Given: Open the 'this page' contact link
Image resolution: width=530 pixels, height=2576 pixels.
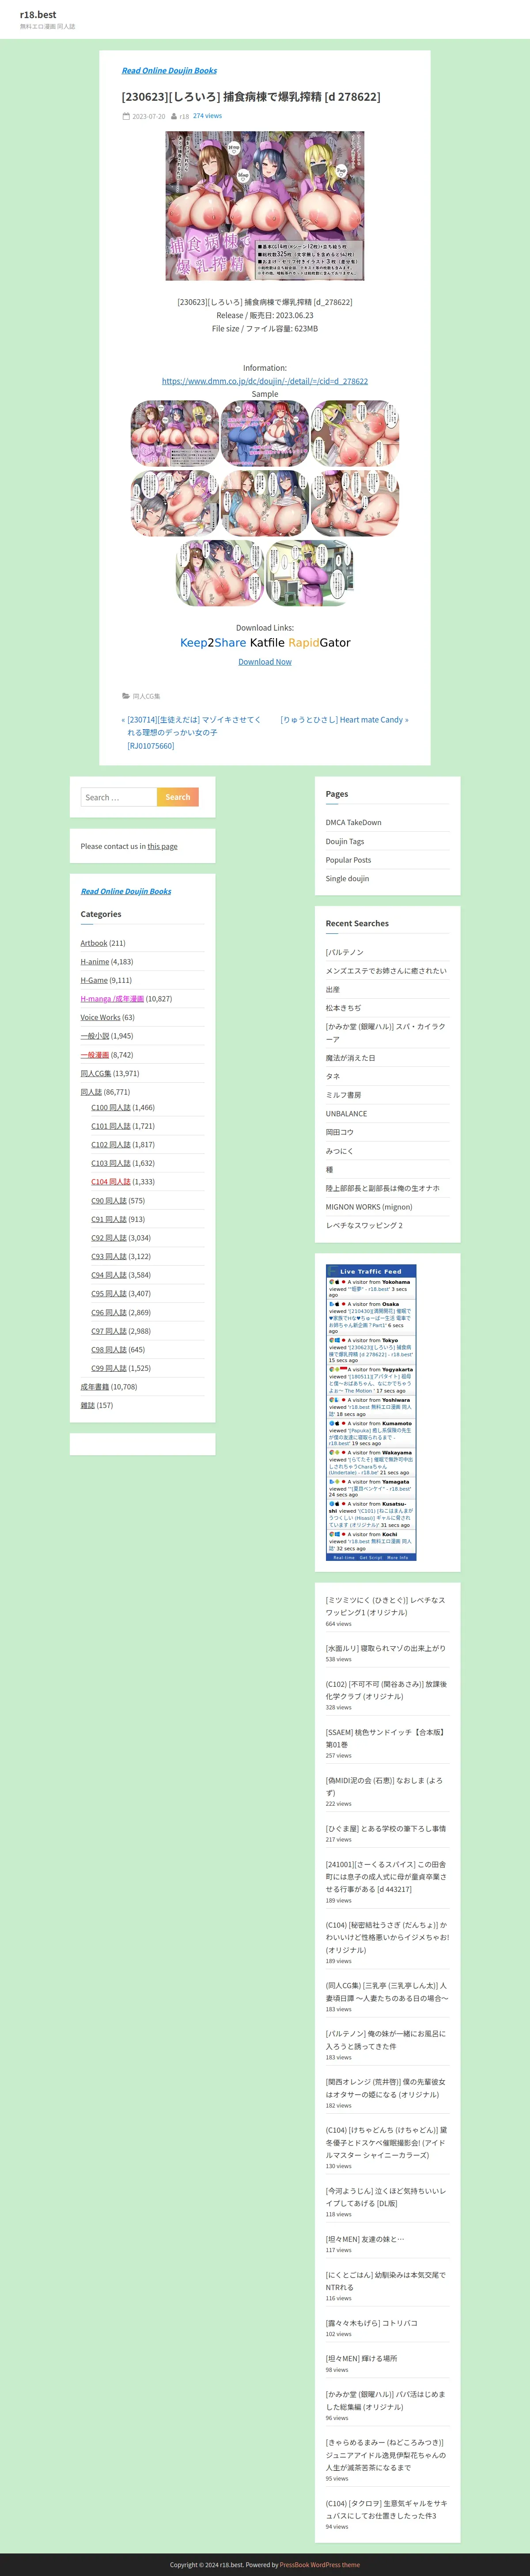Looking at the screenshot, I should point(162,846).
